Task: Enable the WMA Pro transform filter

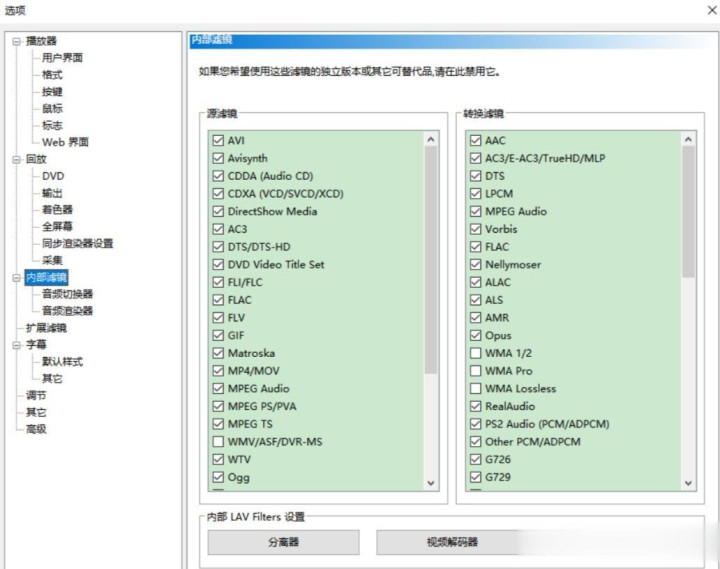Action: tap(476, 371)
